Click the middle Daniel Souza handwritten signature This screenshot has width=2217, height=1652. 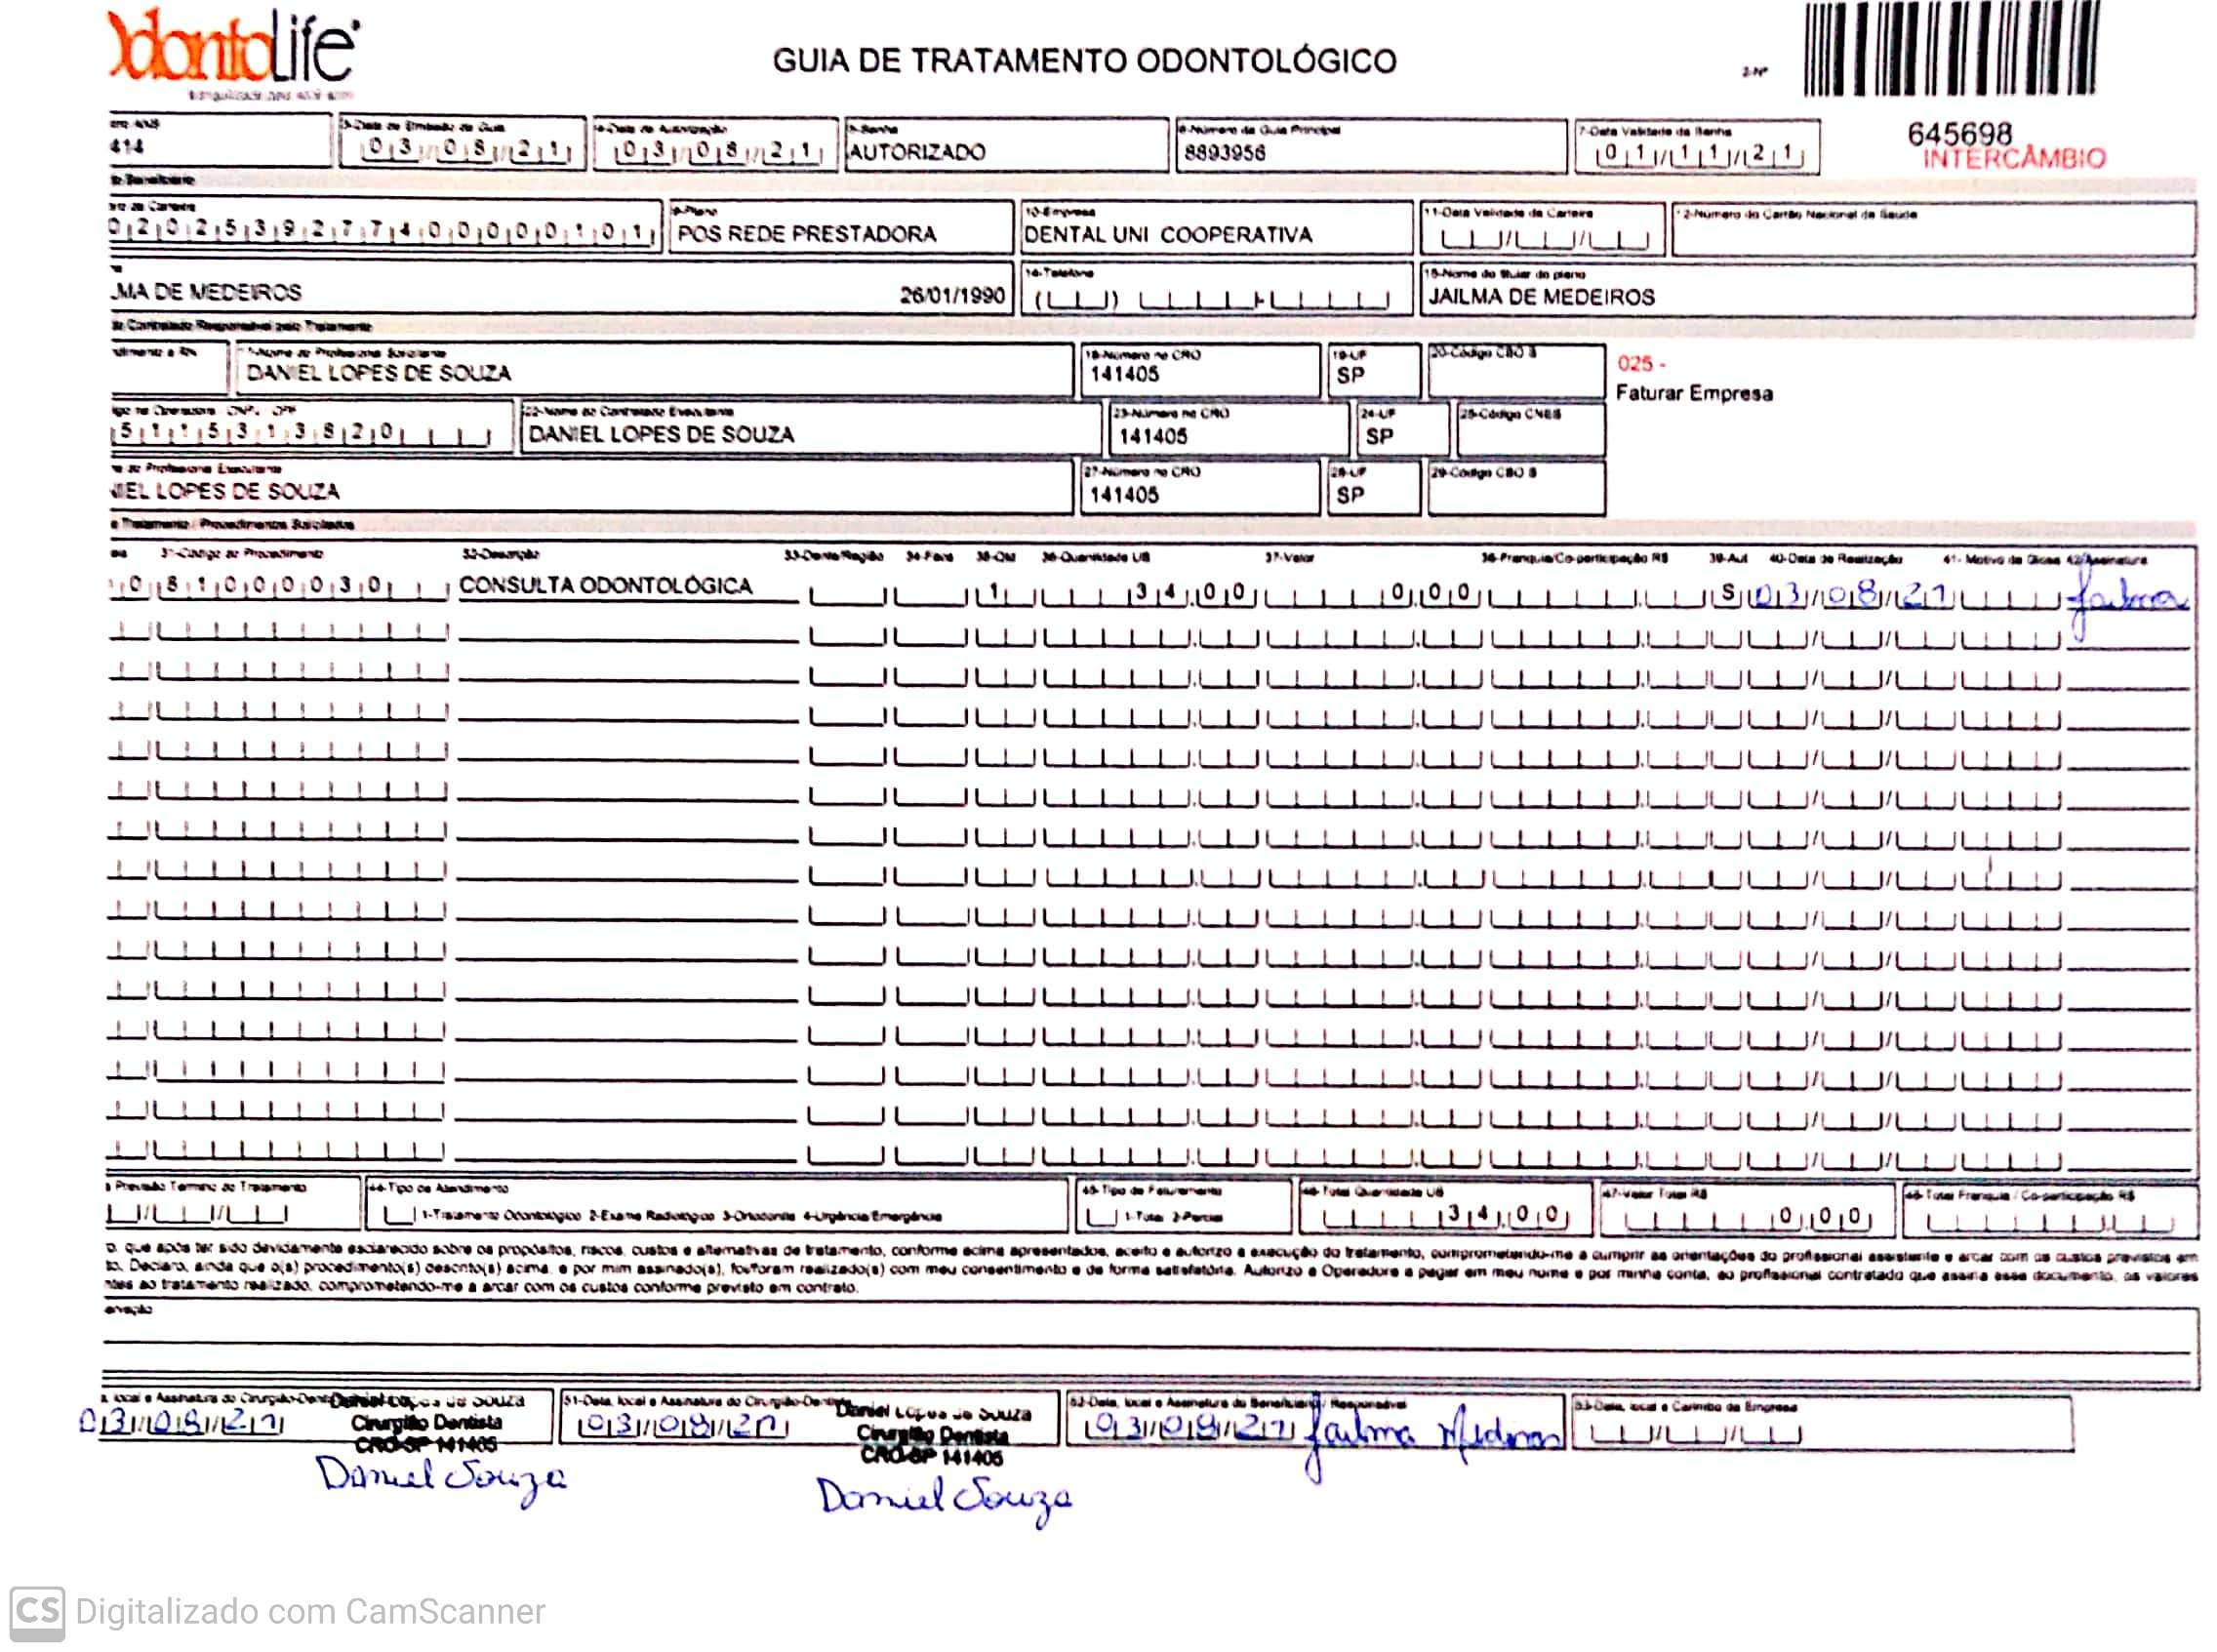(x=943, y=1498)
